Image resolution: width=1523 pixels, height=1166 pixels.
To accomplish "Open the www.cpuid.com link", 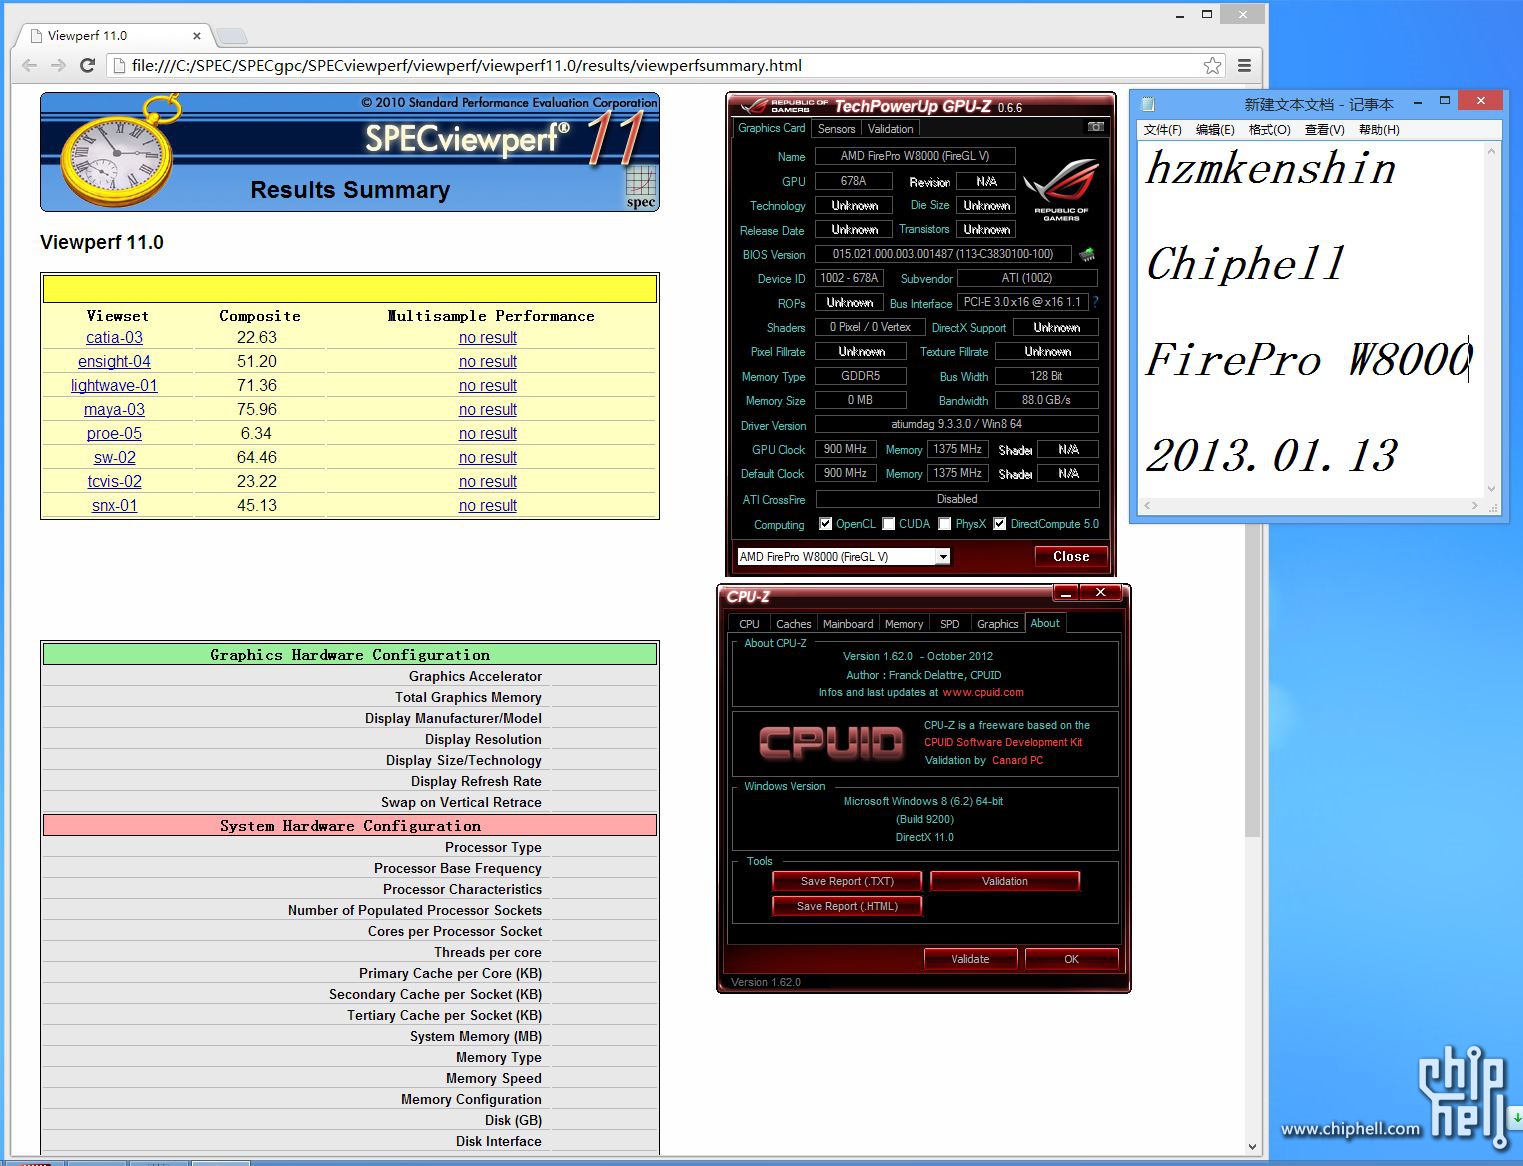I will coord(983,692).
